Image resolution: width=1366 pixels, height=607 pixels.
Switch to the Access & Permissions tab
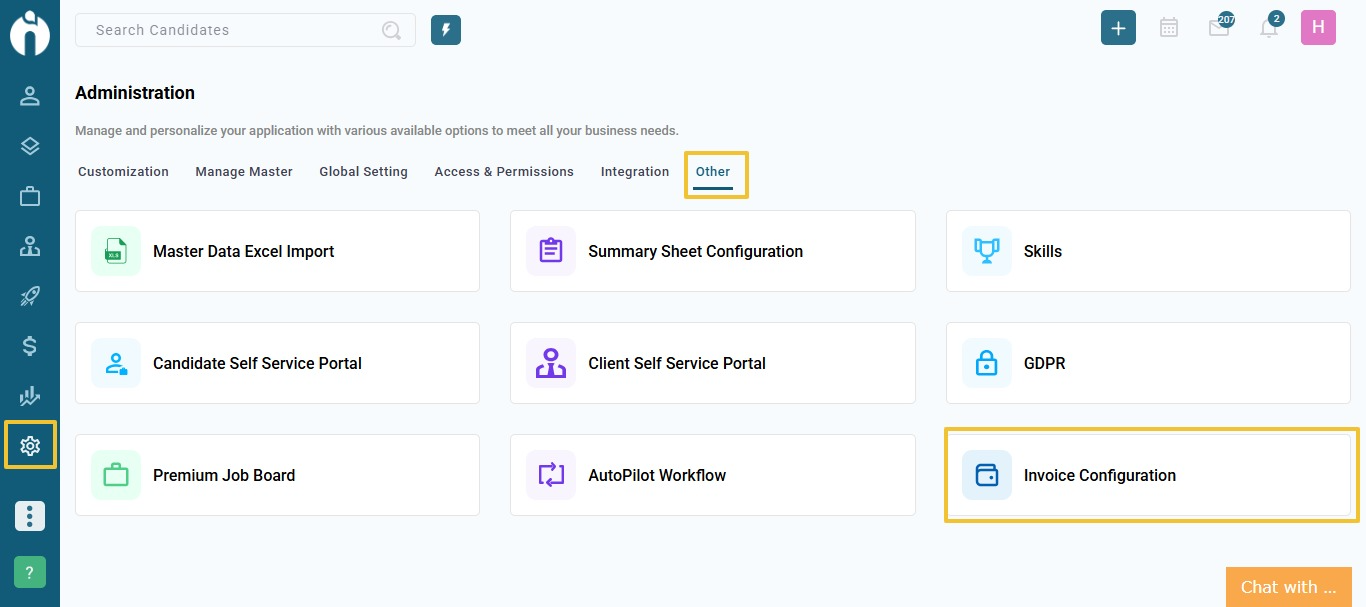pos(504,172)
